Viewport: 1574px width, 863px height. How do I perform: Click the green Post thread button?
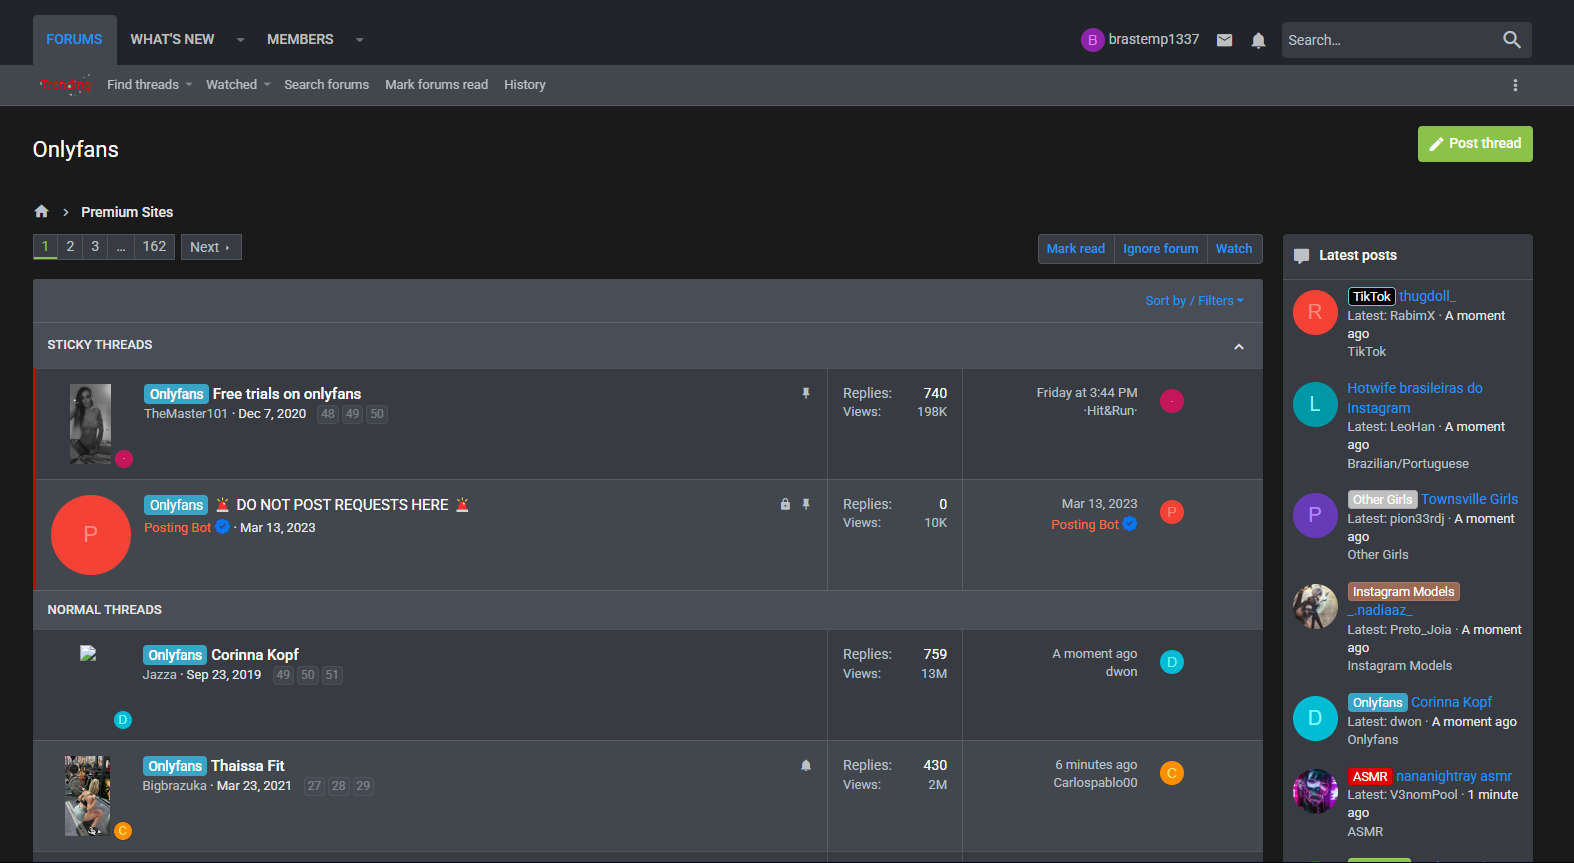point(1474,144)
